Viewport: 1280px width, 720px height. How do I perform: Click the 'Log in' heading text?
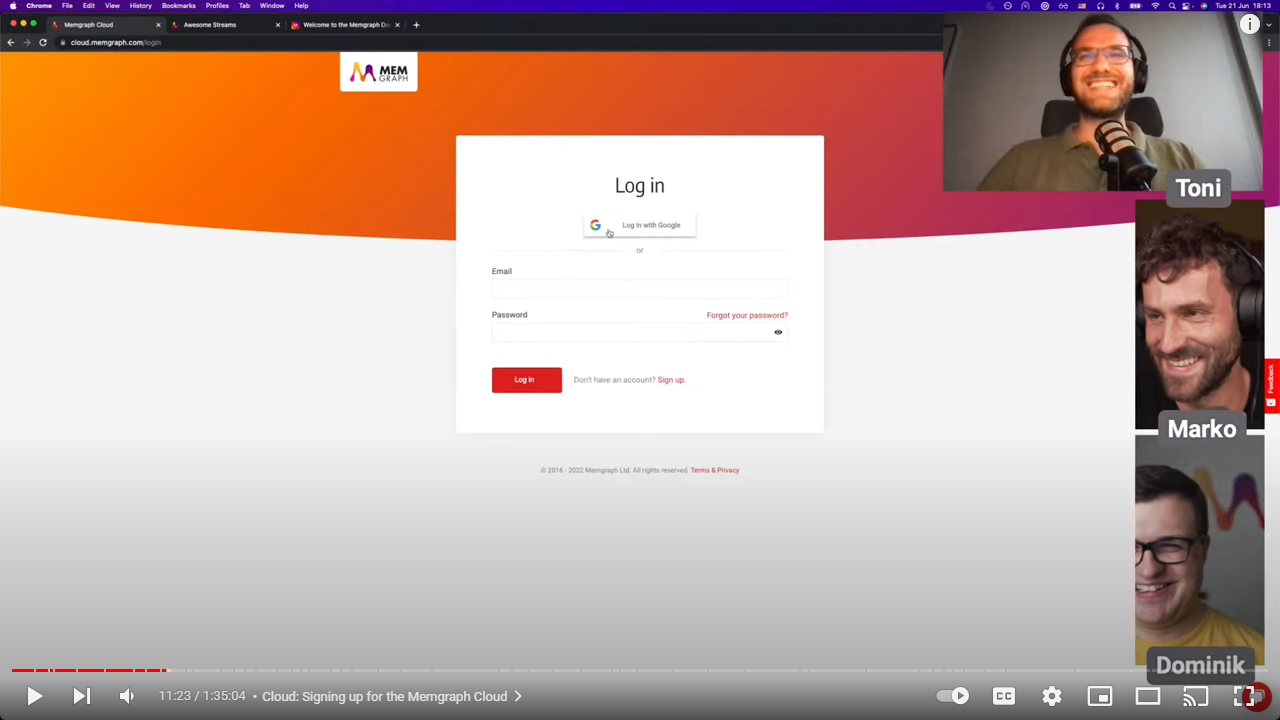tap(640, 186)
